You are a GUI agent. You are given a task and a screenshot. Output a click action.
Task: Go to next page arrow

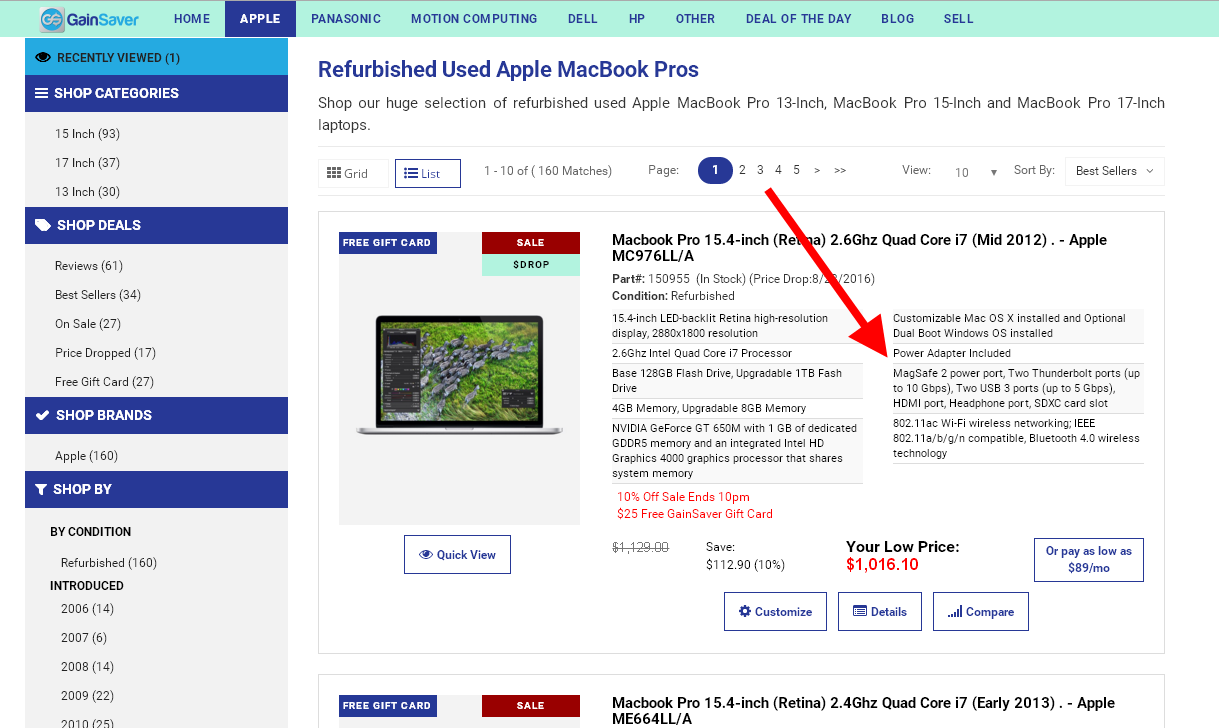(817, 171)
